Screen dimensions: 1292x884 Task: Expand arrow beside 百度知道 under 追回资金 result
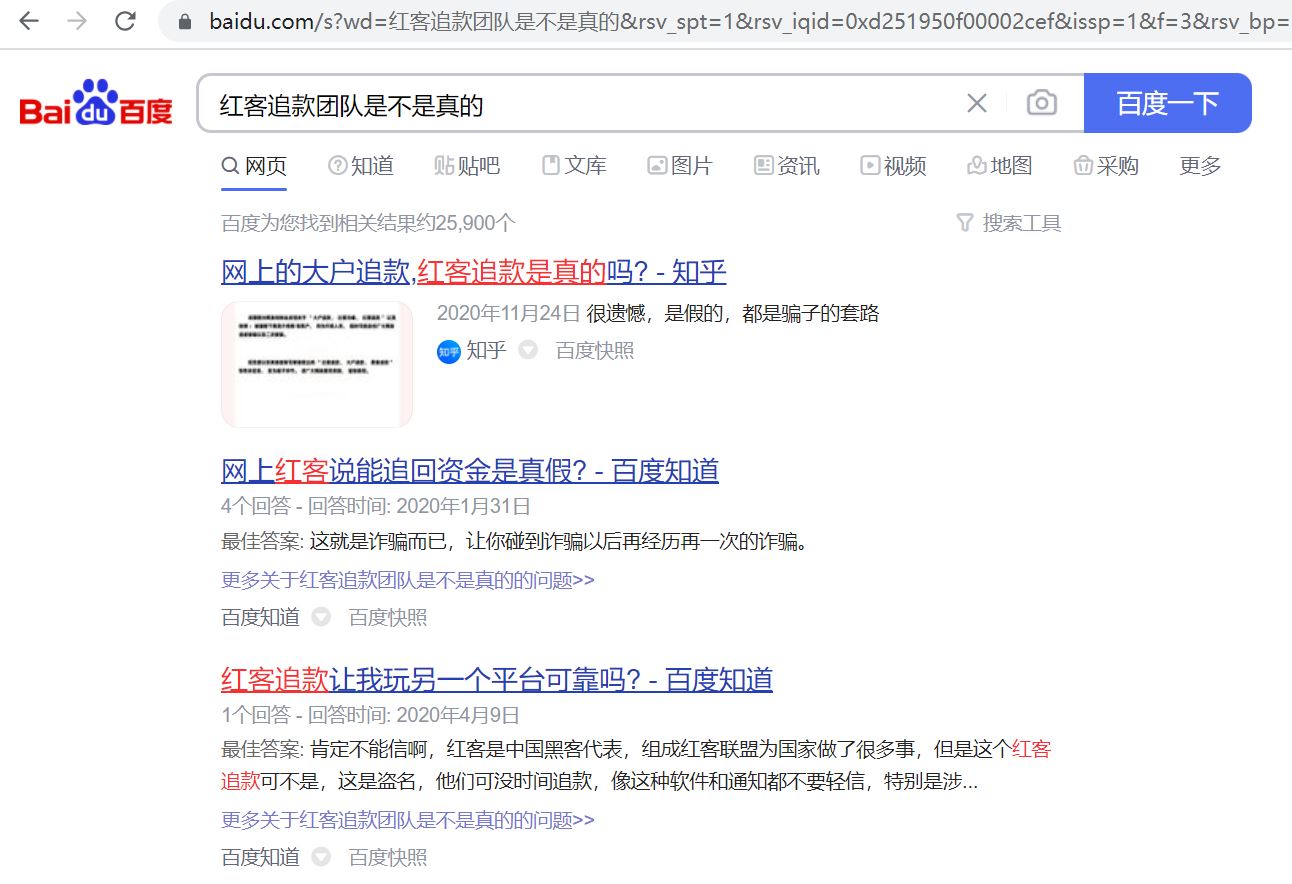point(320,618)
